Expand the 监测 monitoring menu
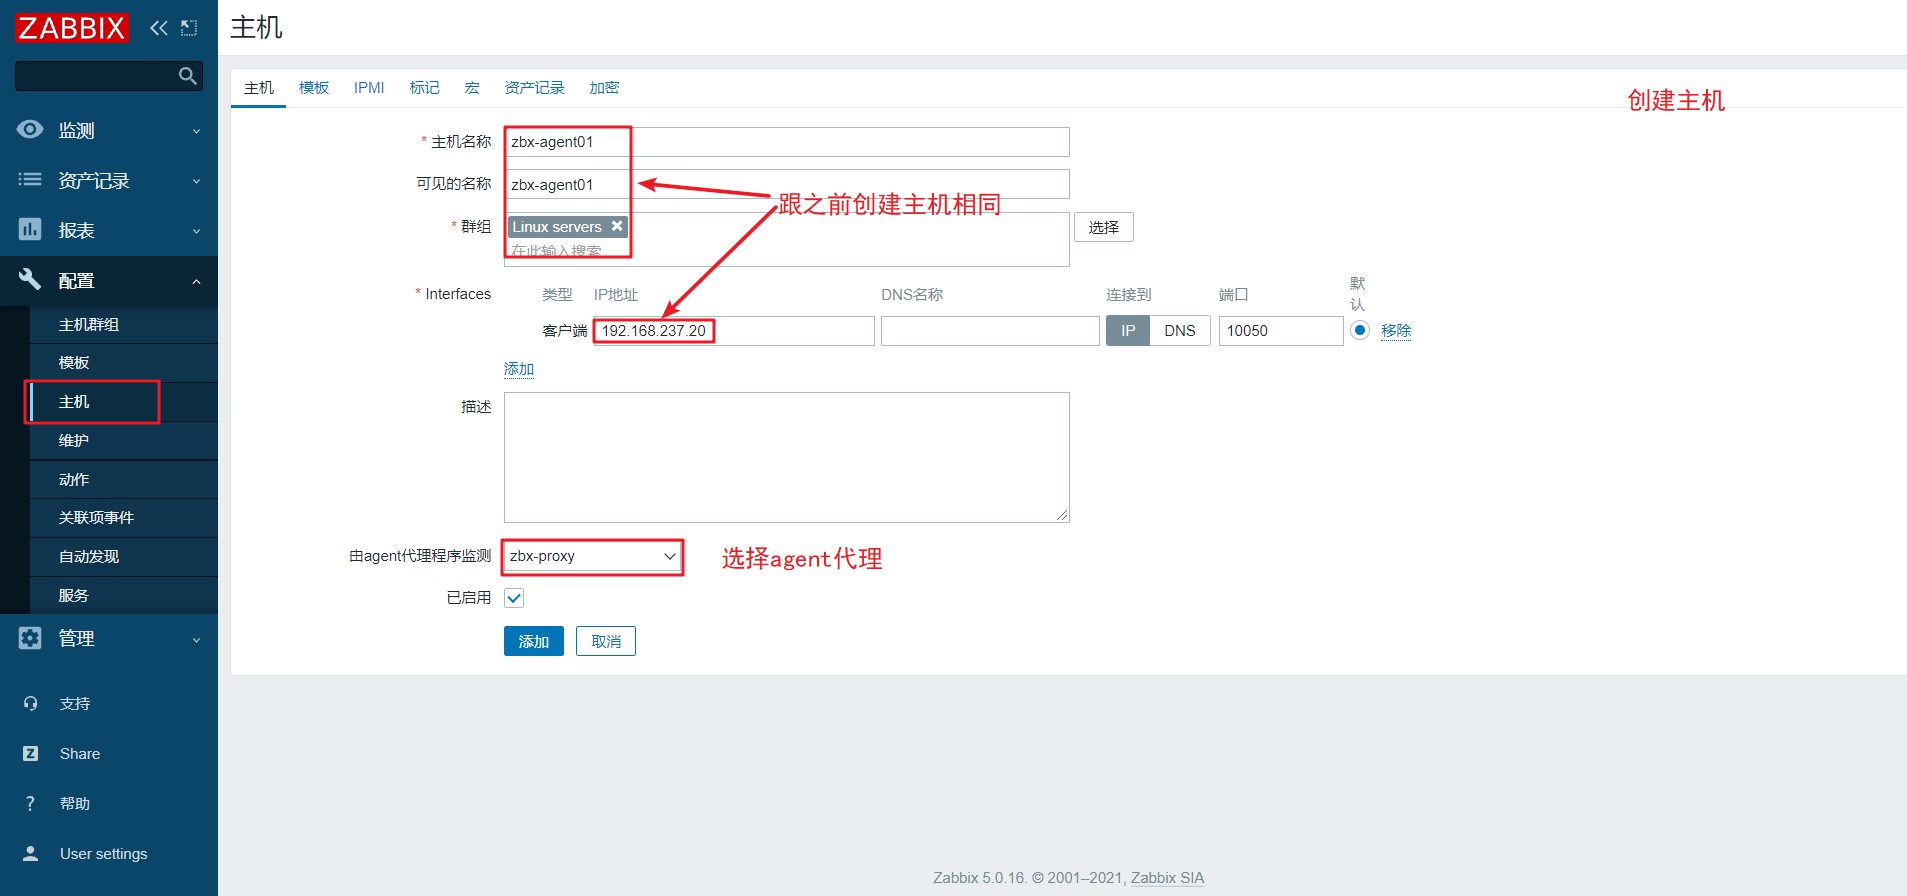This screenshot has width=1907, height=896. [109, 130]
